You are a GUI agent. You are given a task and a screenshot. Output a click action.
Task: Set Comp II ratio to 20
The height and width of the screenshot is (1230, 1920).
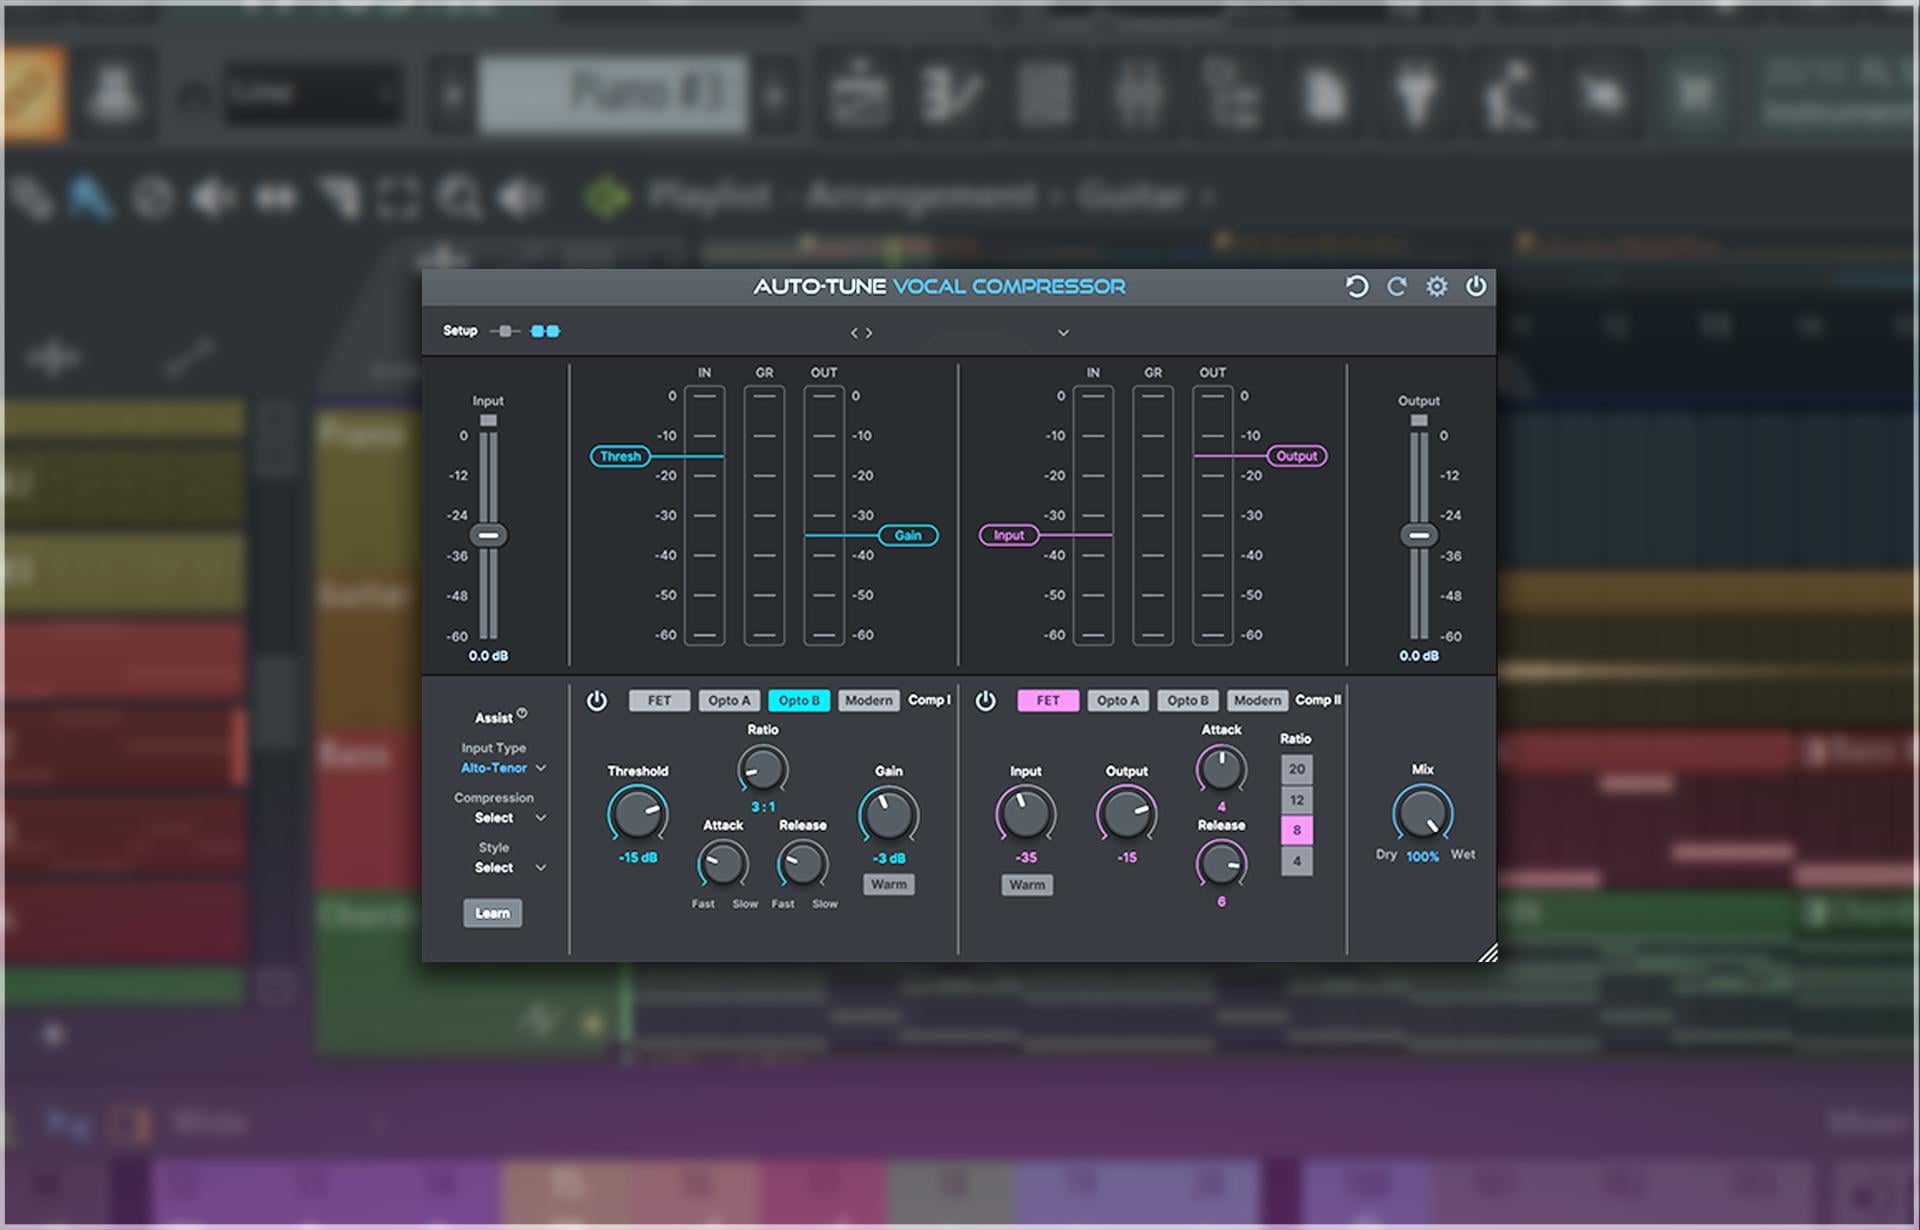[1297, 769]
